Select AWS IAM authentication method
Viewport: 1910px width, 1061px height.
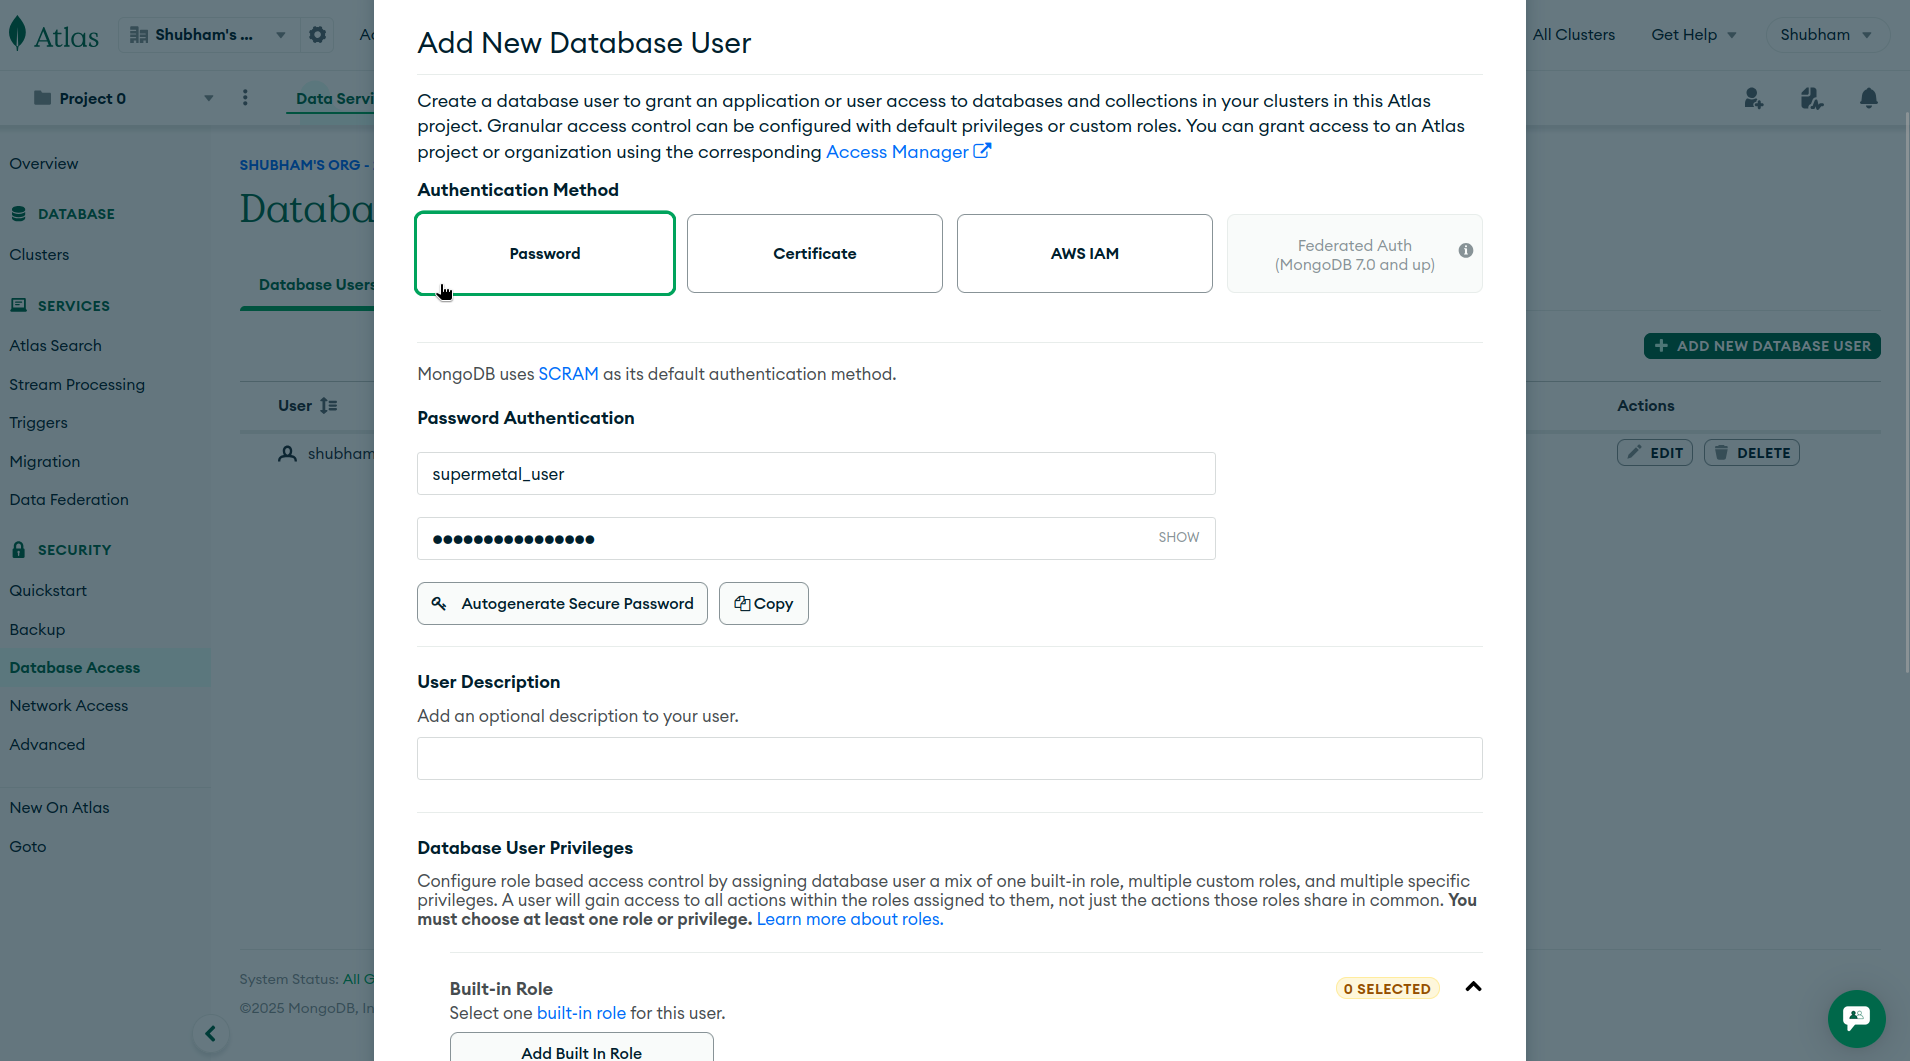[x=1084, y=253]
